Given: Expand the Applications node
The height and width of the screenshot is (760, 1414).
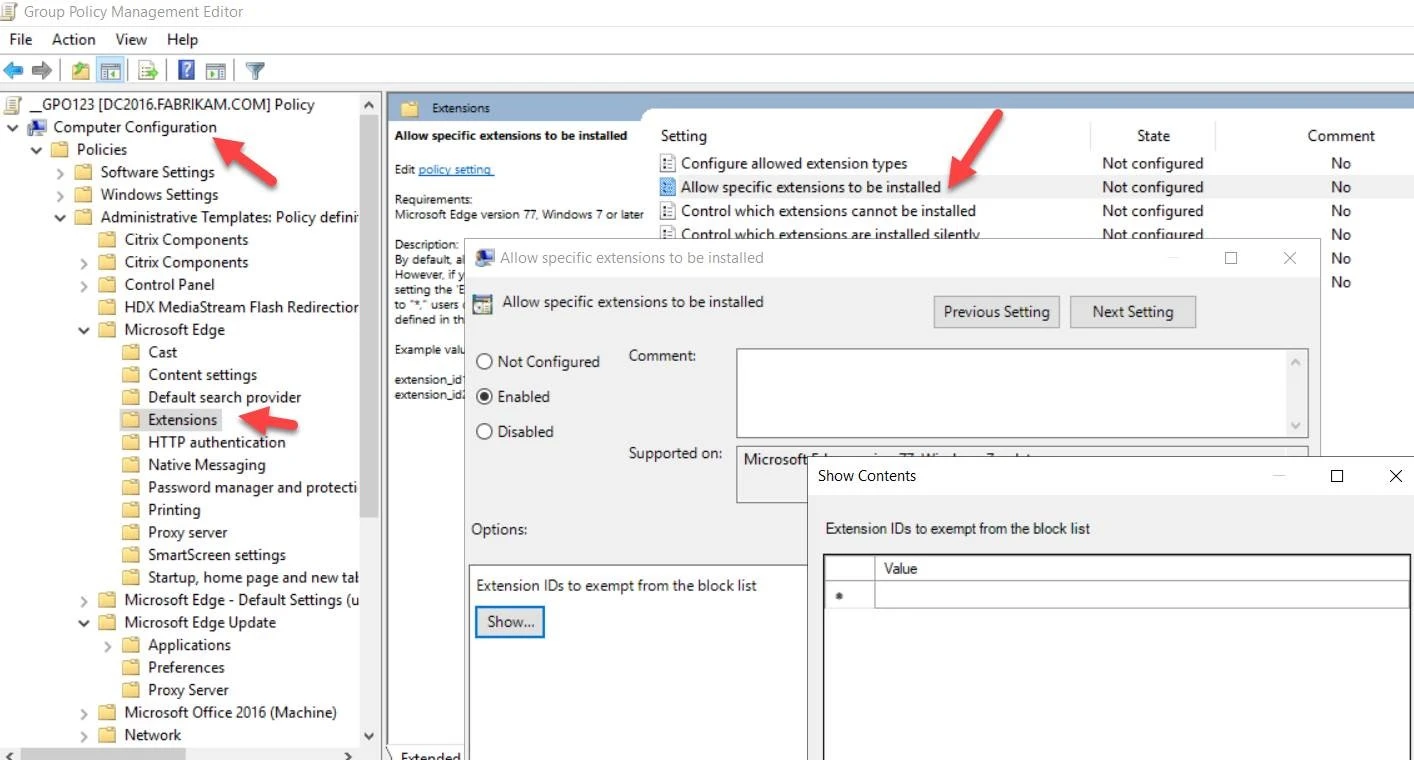Looking at the screenshot, I should (108, 645).
